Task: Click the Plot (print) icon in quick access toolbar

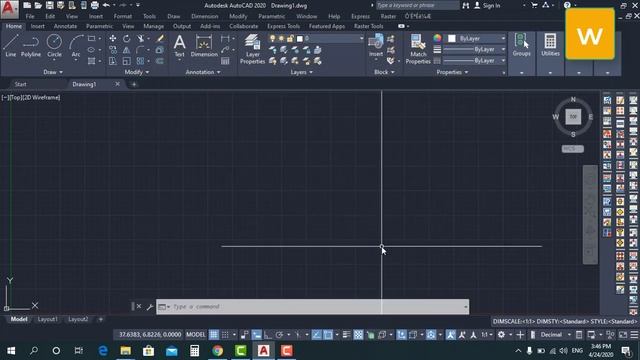Action: 95,5
